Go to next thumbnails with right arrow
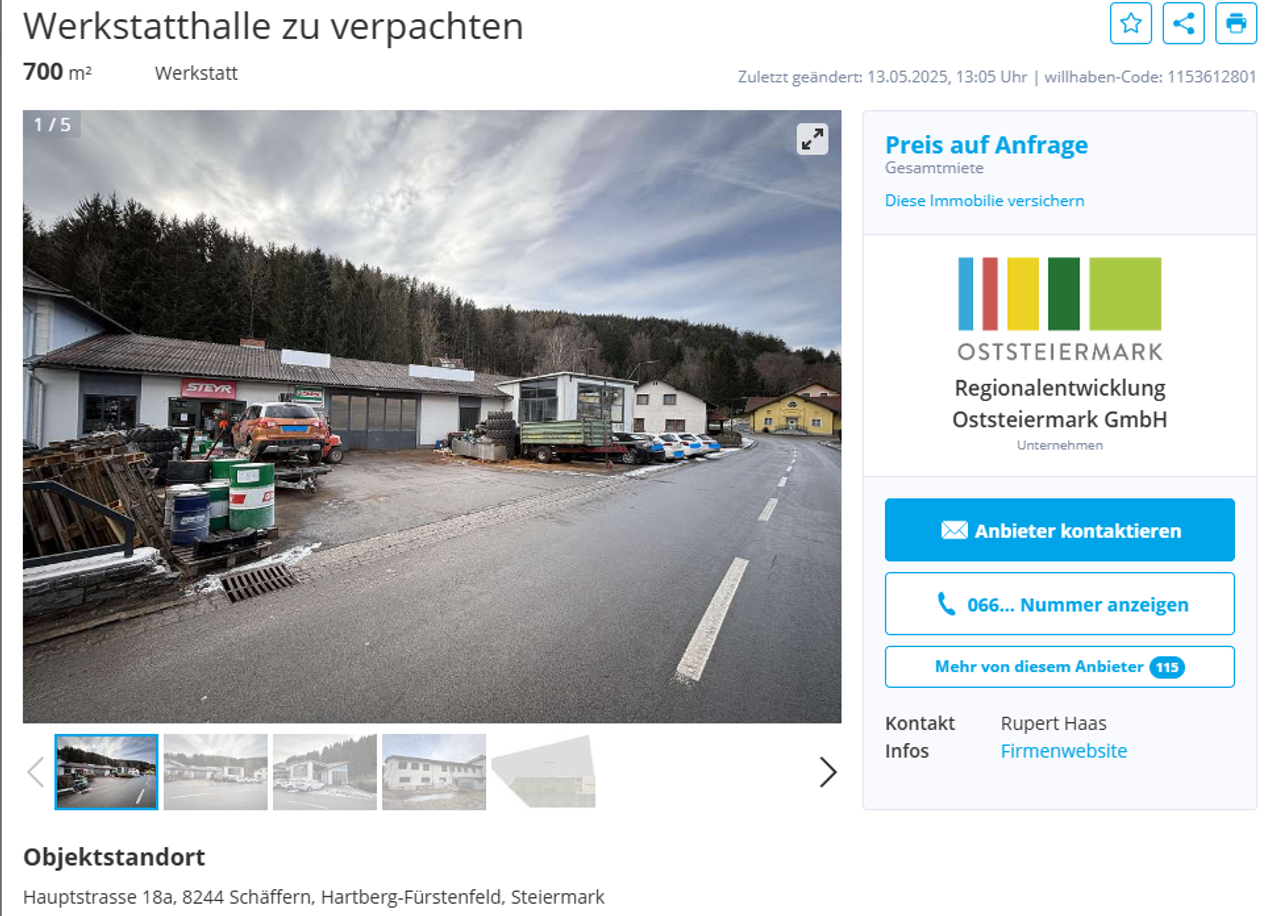The image size is (1278, 916). [x=828, y=772]
